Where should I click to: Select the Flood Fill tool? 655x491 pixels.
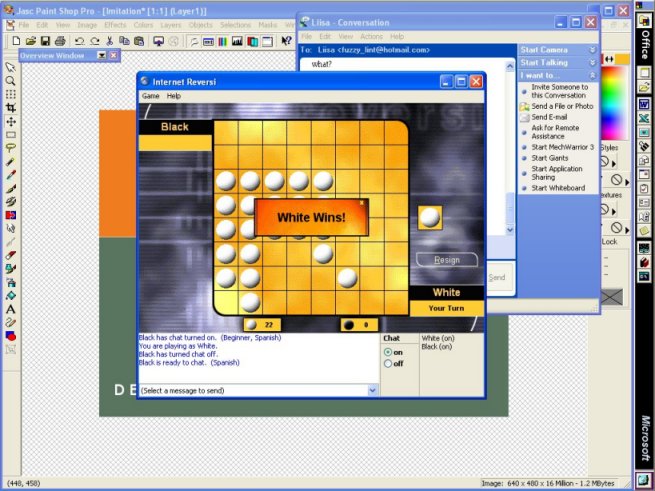(10, 295)
